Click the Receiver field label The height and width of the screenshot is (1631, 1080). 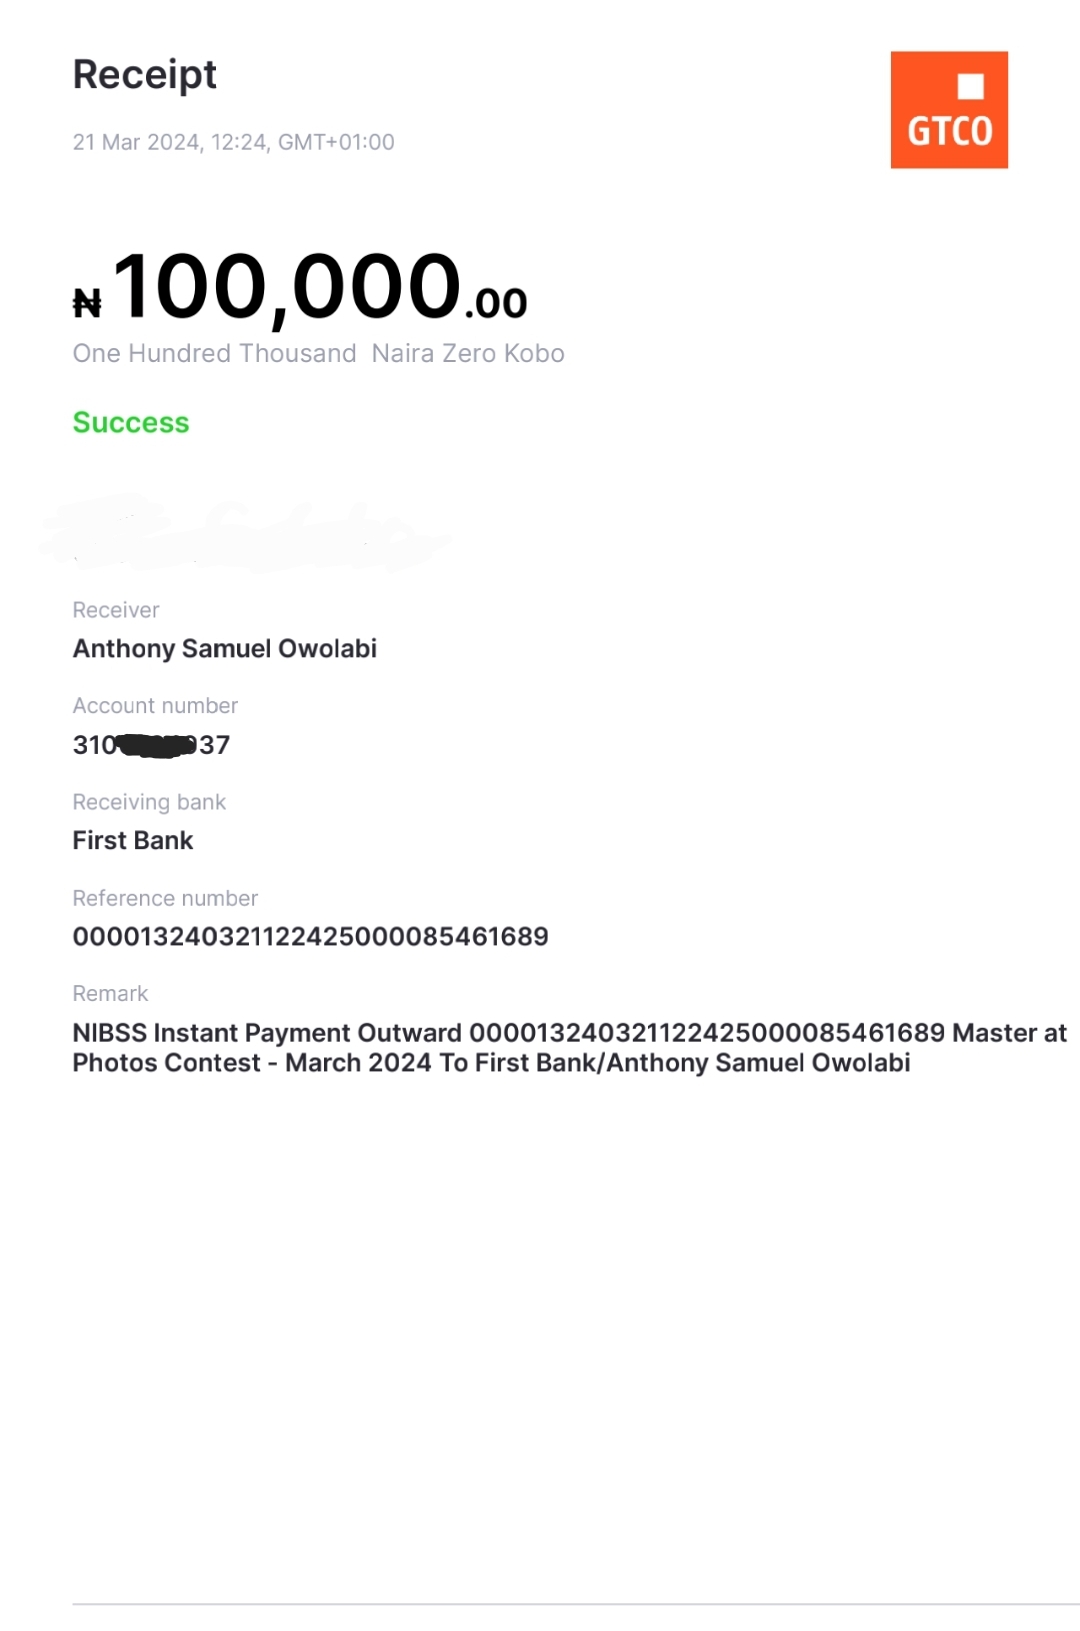pos(116,610)
